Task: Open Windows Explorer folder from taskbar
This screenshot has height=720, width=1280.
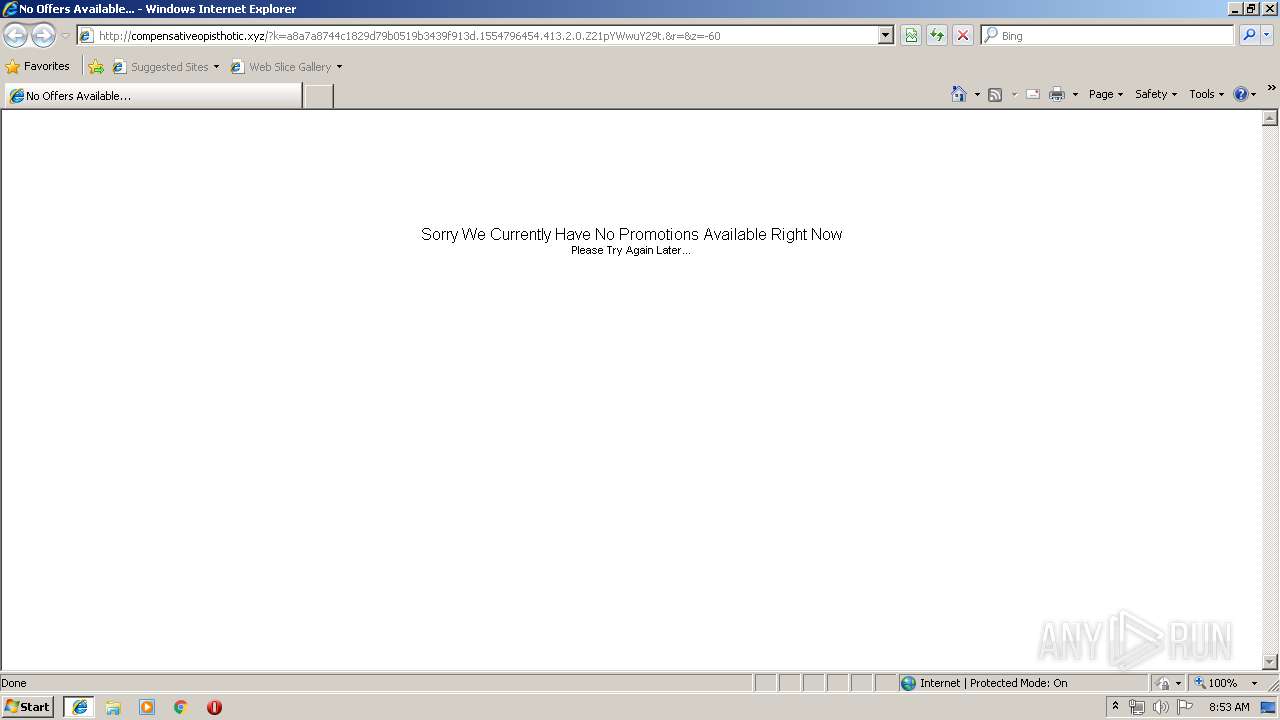Action: 113,707
